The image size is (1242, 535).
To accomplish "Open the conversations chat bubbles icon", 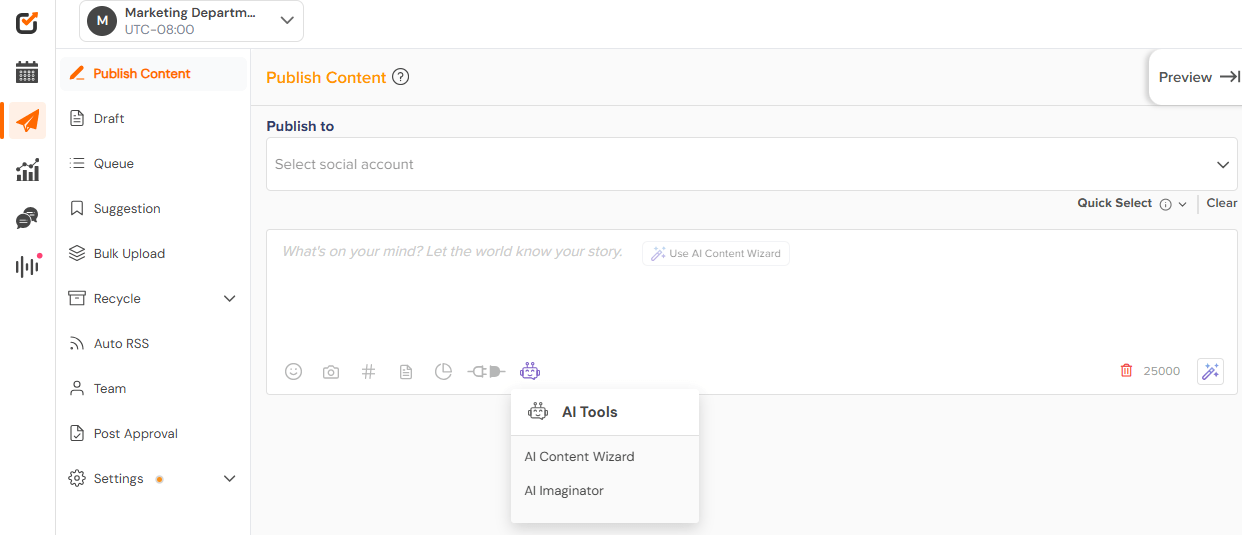I will coord(28,218).
